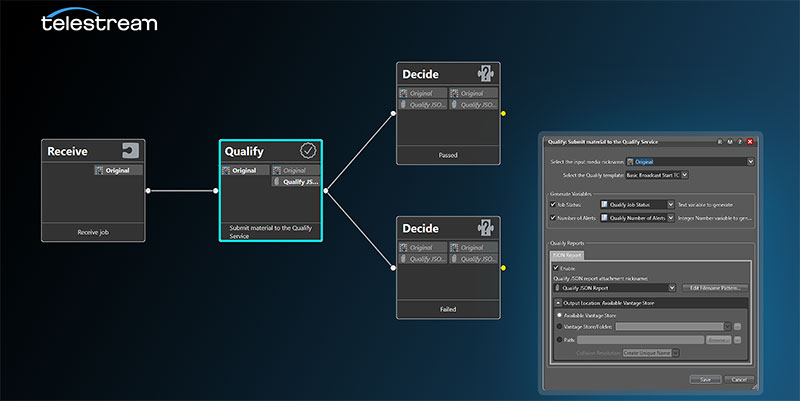
Task: Click the R button in dialog title bar
Action: coord(719,142)
